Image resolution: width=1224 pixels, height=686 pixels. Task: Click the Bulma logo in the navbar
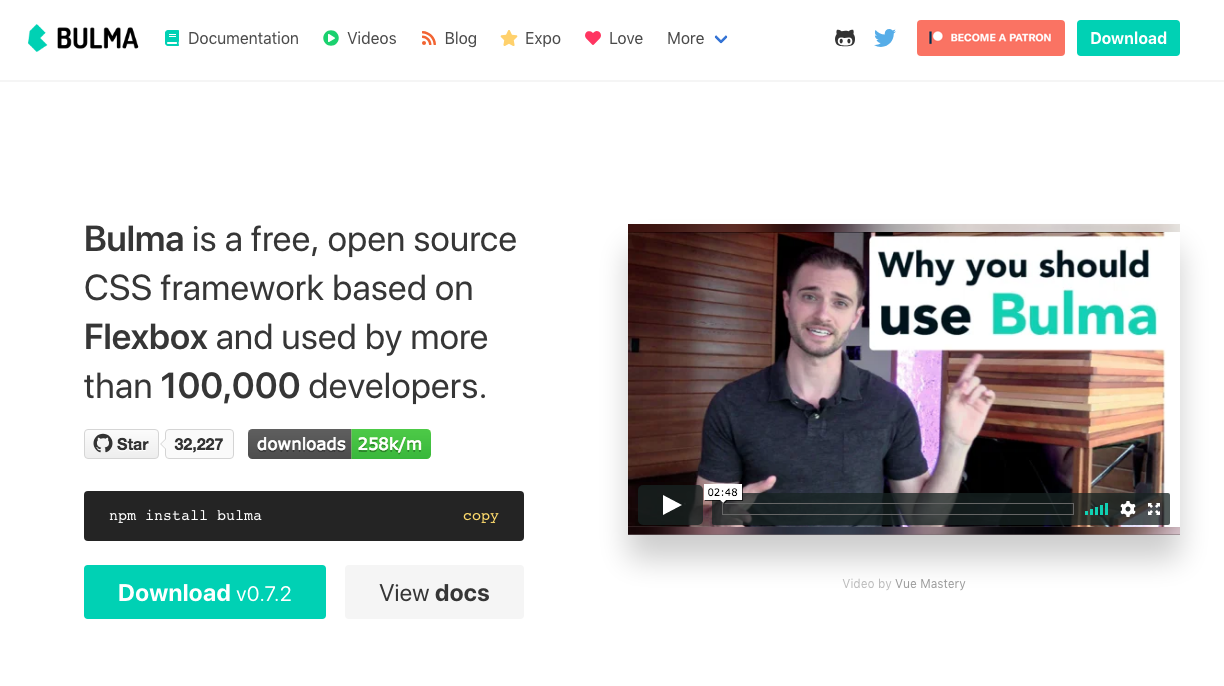(82, 38)
